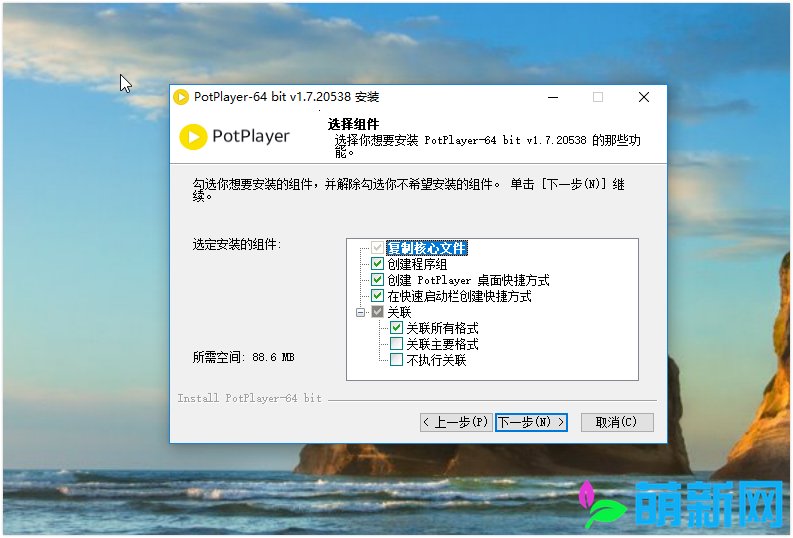Uncheck the 关联所有格式 checkbox

coord(396,328)
